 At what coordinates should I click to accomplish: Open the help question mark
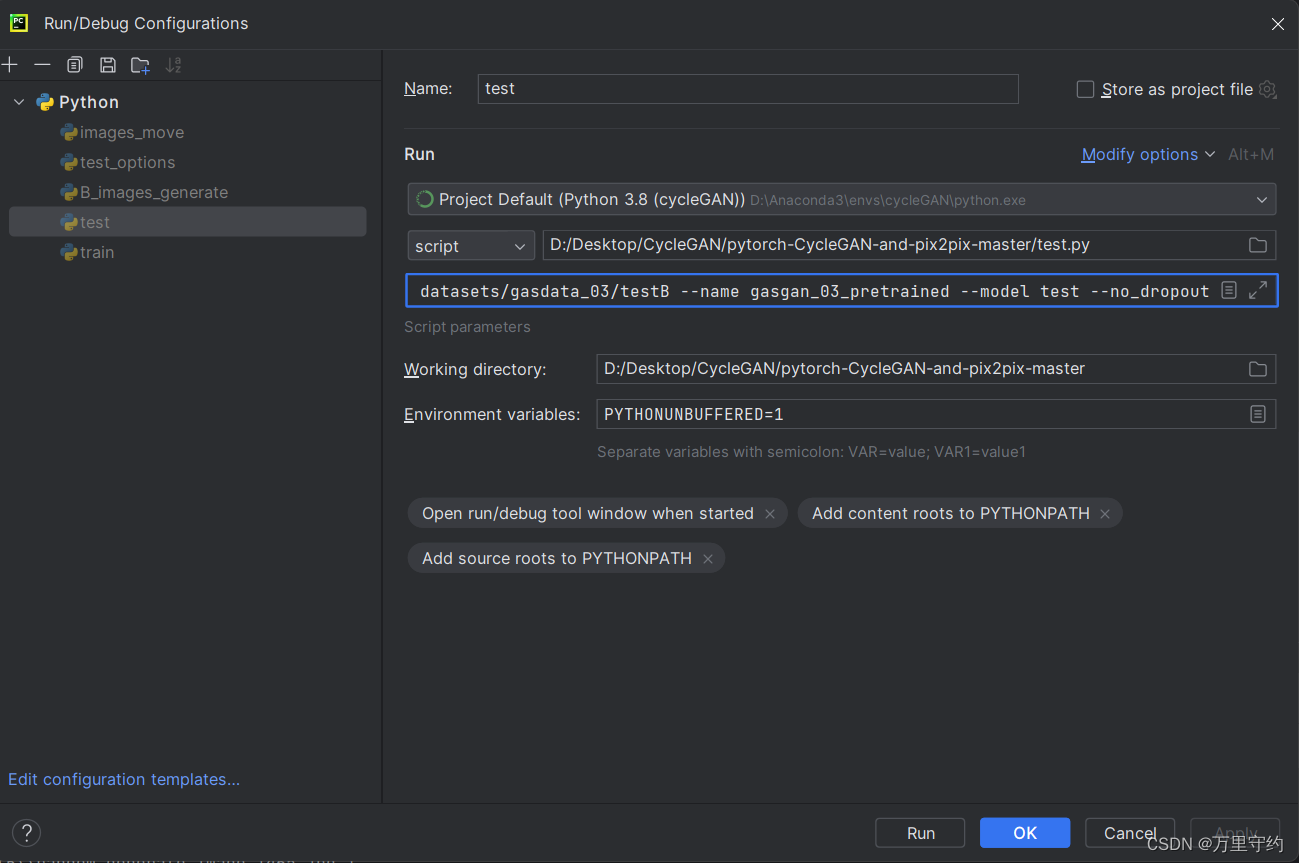(26, 832)
